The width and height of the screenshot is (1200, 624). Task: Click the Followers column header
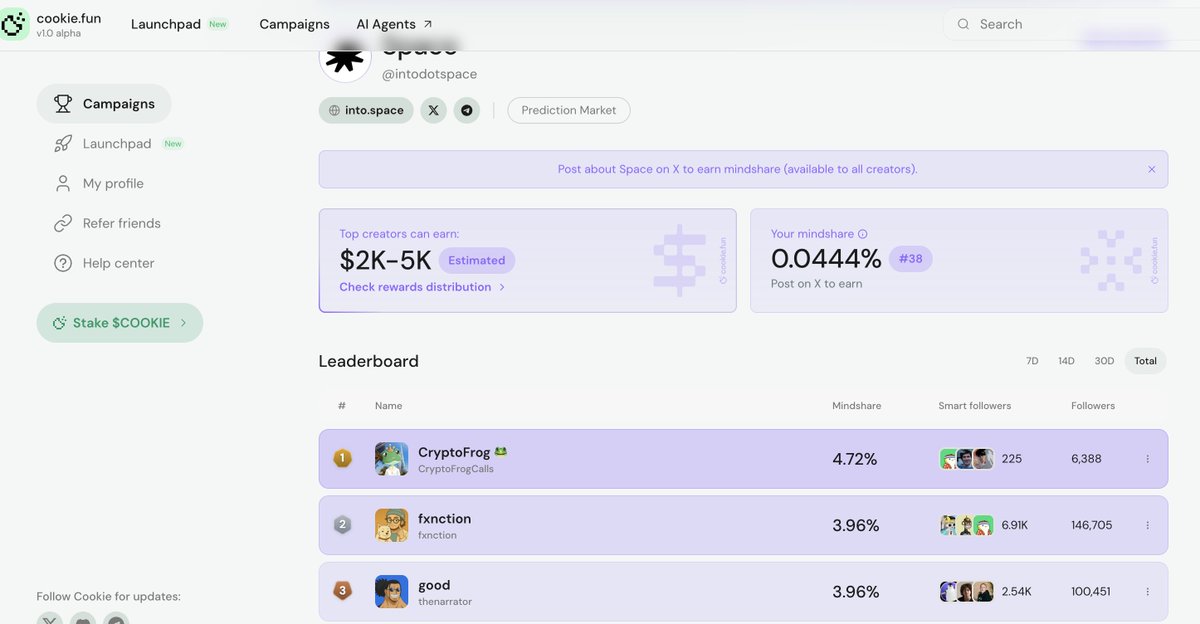tap(1093, 406)
